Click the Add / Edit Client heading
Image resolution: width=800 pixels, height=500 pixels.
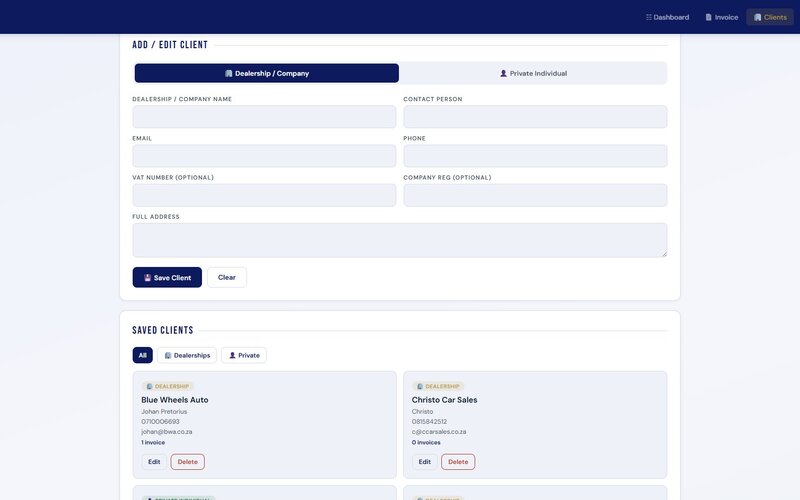(170, 45)
